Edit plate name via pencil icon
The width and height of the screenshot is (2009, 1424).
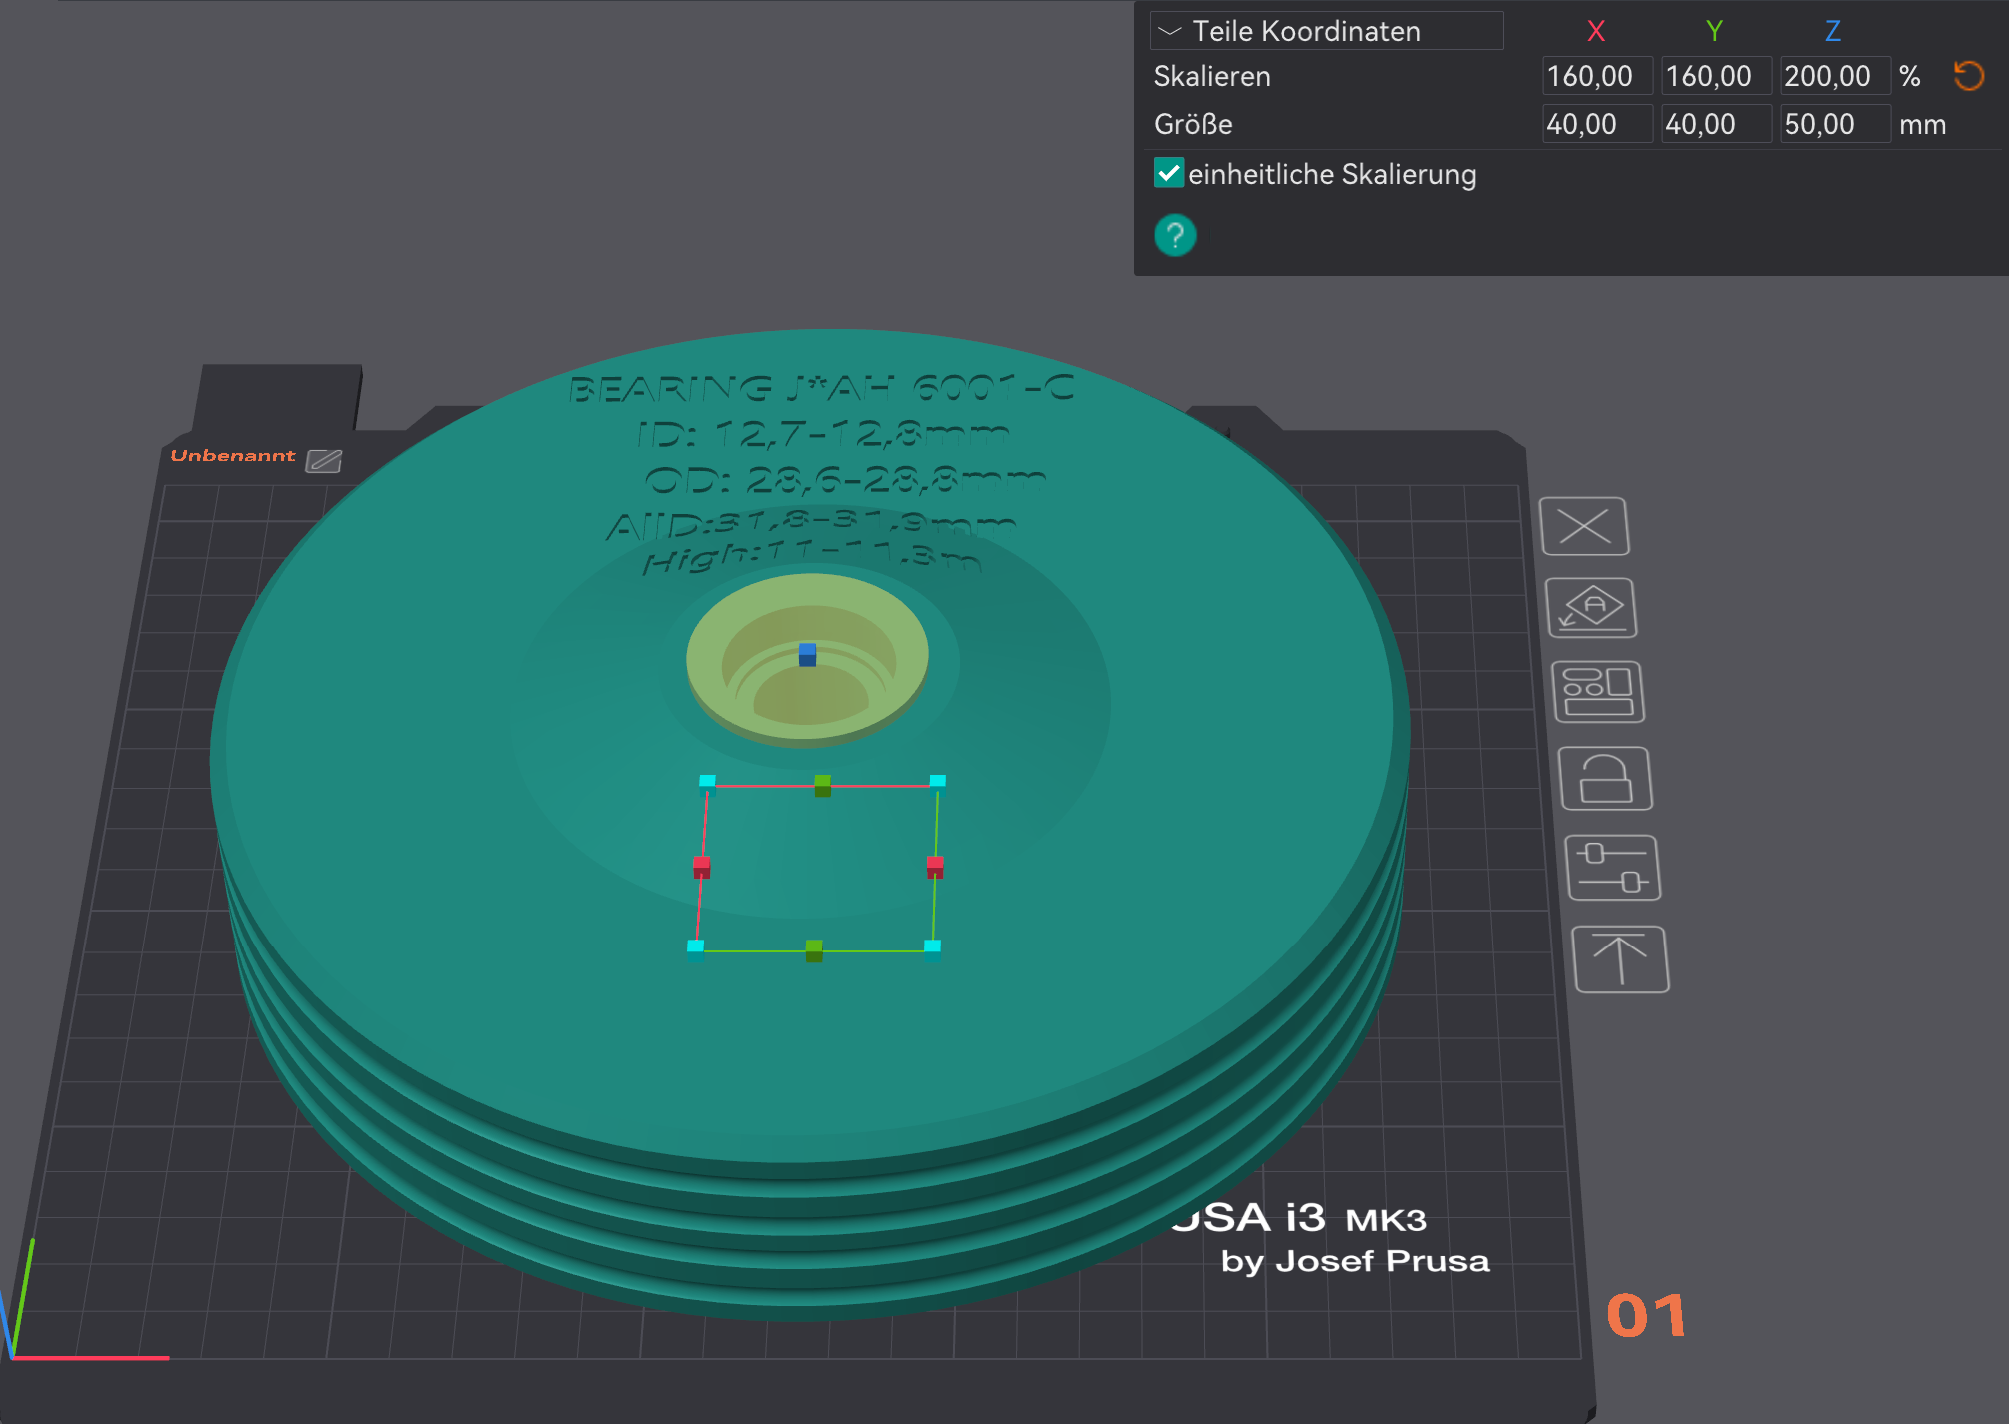tap(324, 461)
